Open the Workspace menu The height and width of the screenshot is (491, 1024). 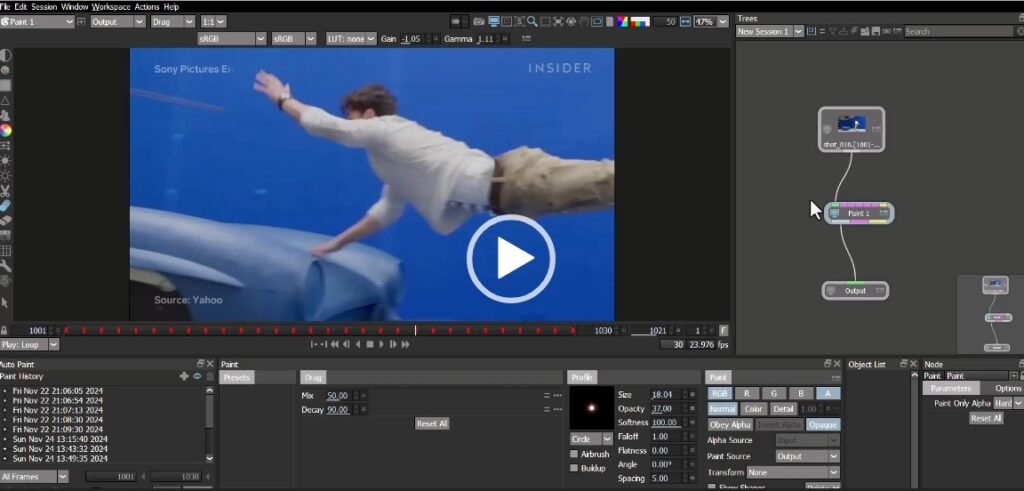coord(111,7)
